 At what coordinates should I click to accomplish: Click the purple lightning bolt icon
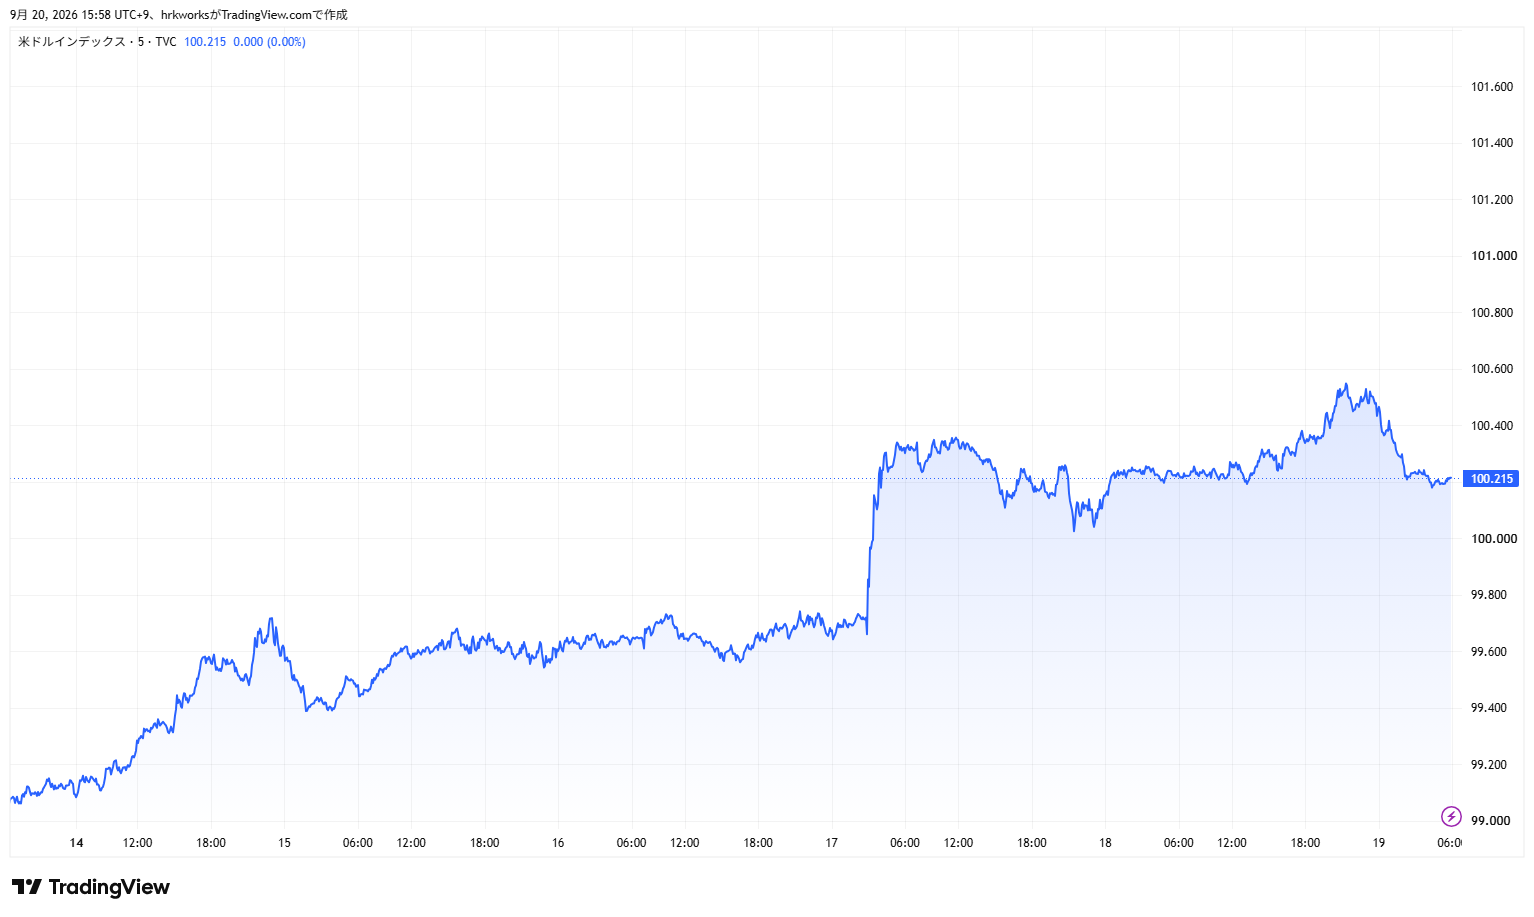[x=1451, y=817]
